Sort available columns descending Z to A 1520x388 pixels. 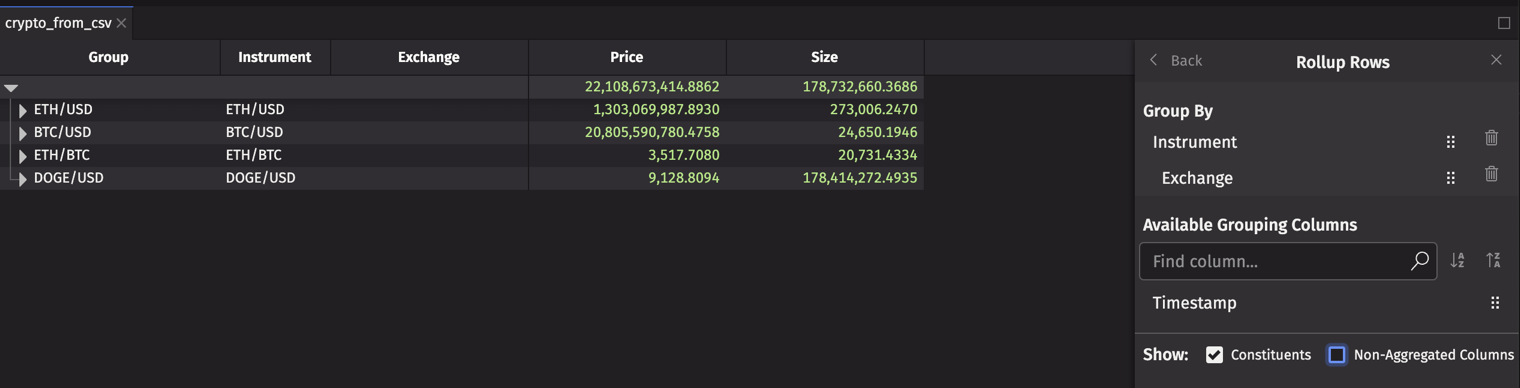pos(1493,261)
